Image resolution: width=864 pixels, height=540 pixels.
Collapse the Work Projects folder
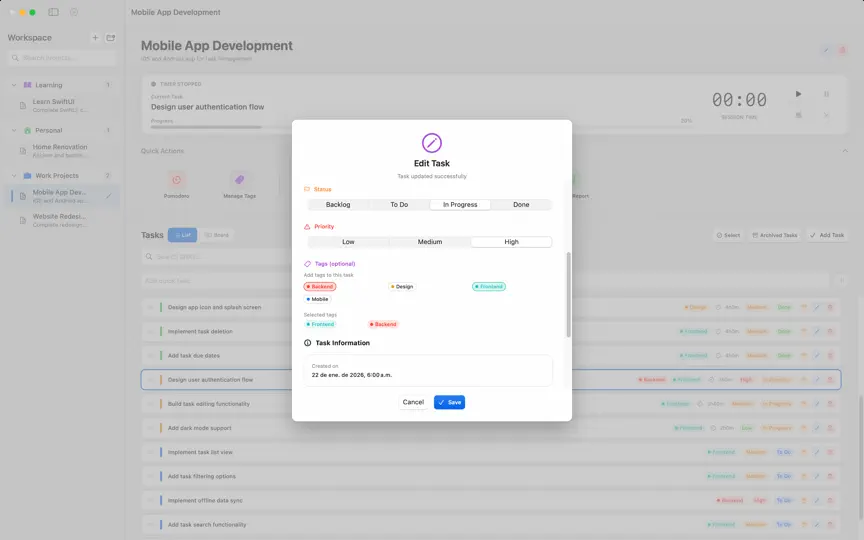(14, 176)
